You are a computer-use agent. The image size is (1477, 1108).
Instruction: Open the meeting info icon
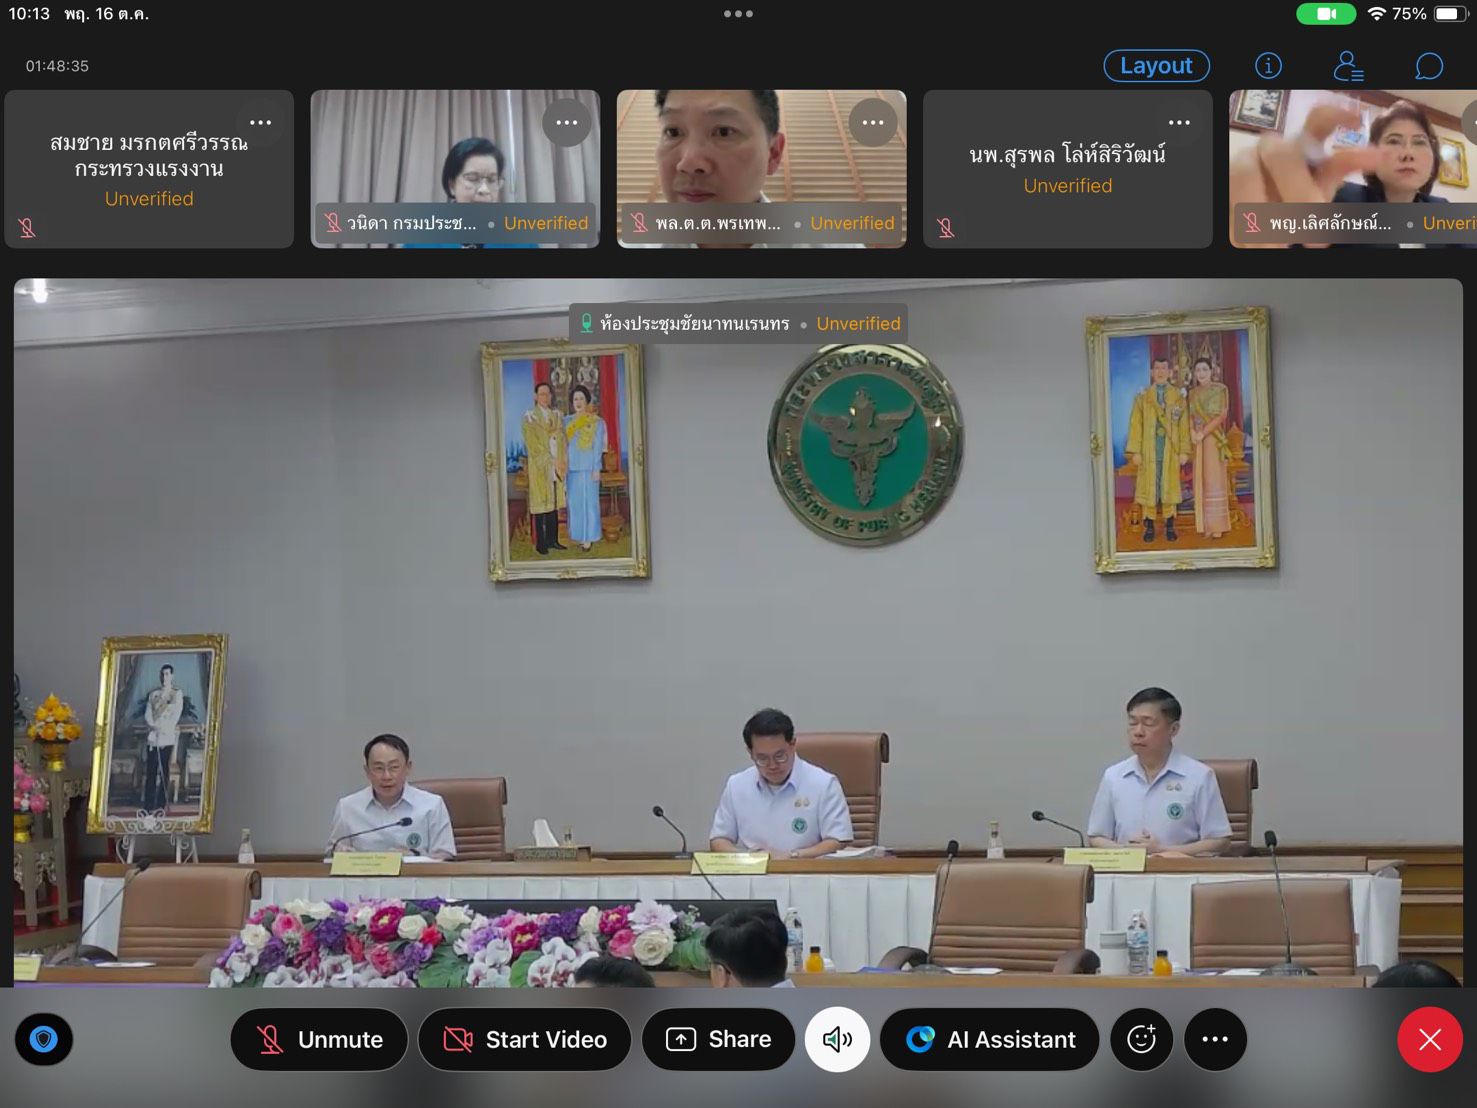1268,66
